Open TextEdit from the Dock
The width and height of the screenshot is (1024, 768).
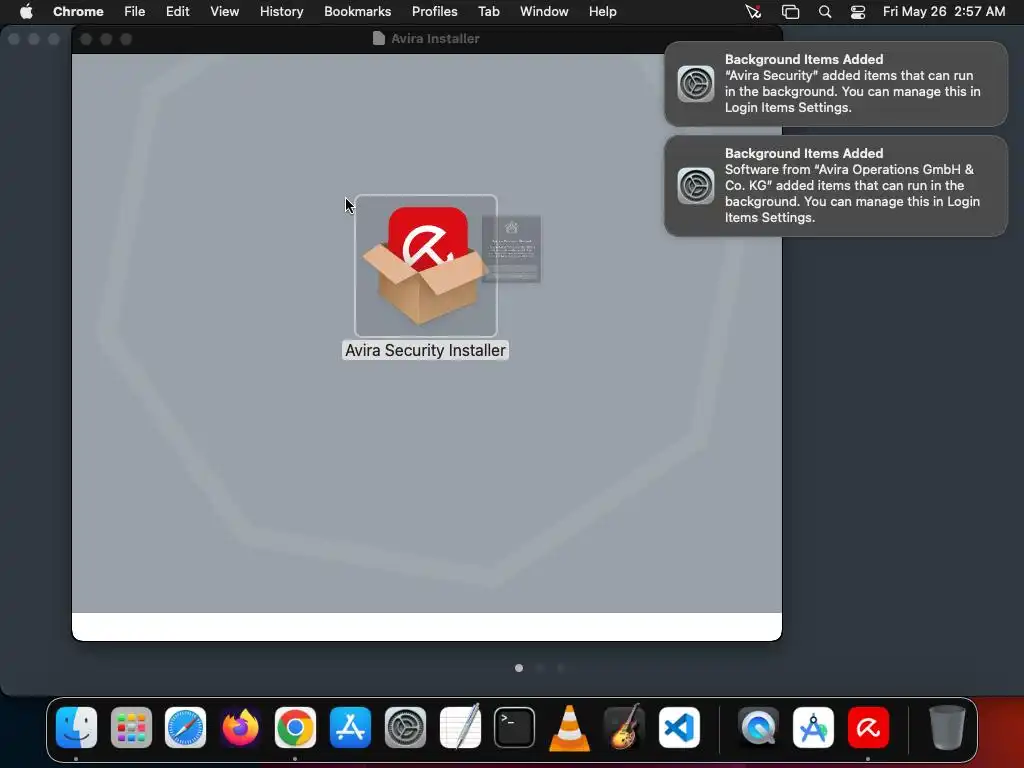click(x=460, y=728)
